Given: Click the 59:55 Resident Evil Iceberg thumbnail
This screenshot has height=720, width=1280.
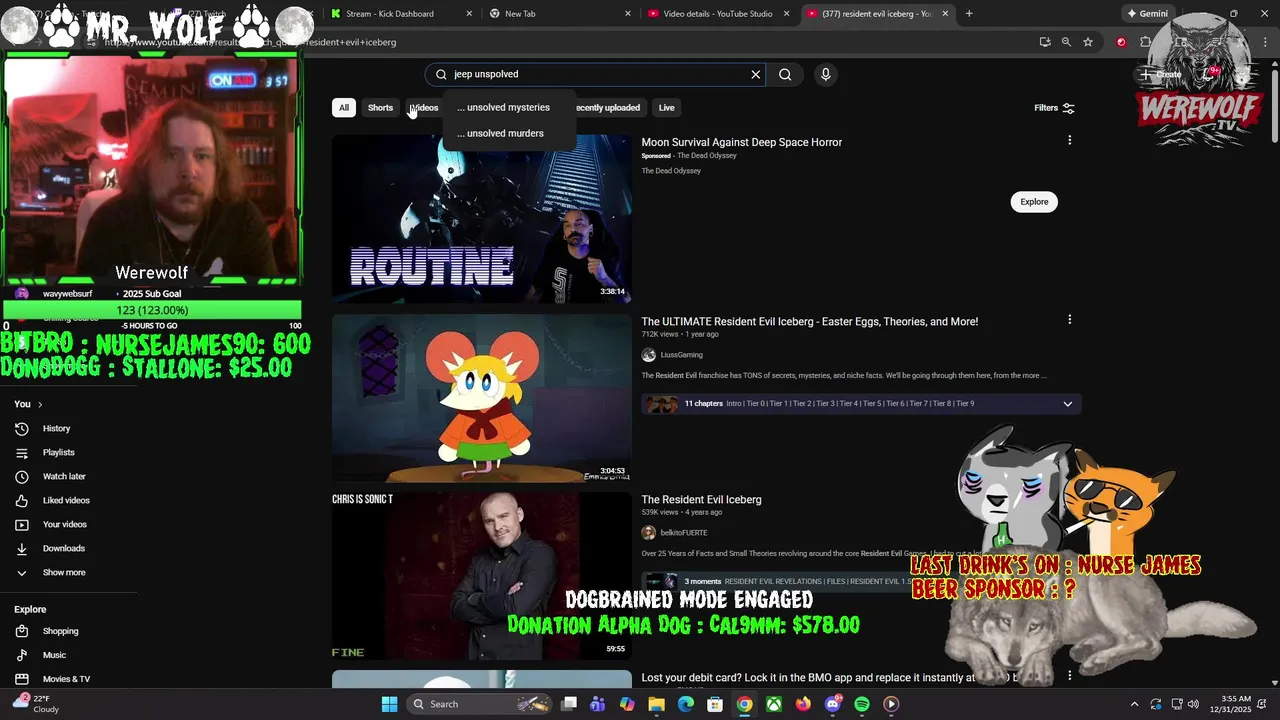Looking at the screenshot, I should (481, 576).
